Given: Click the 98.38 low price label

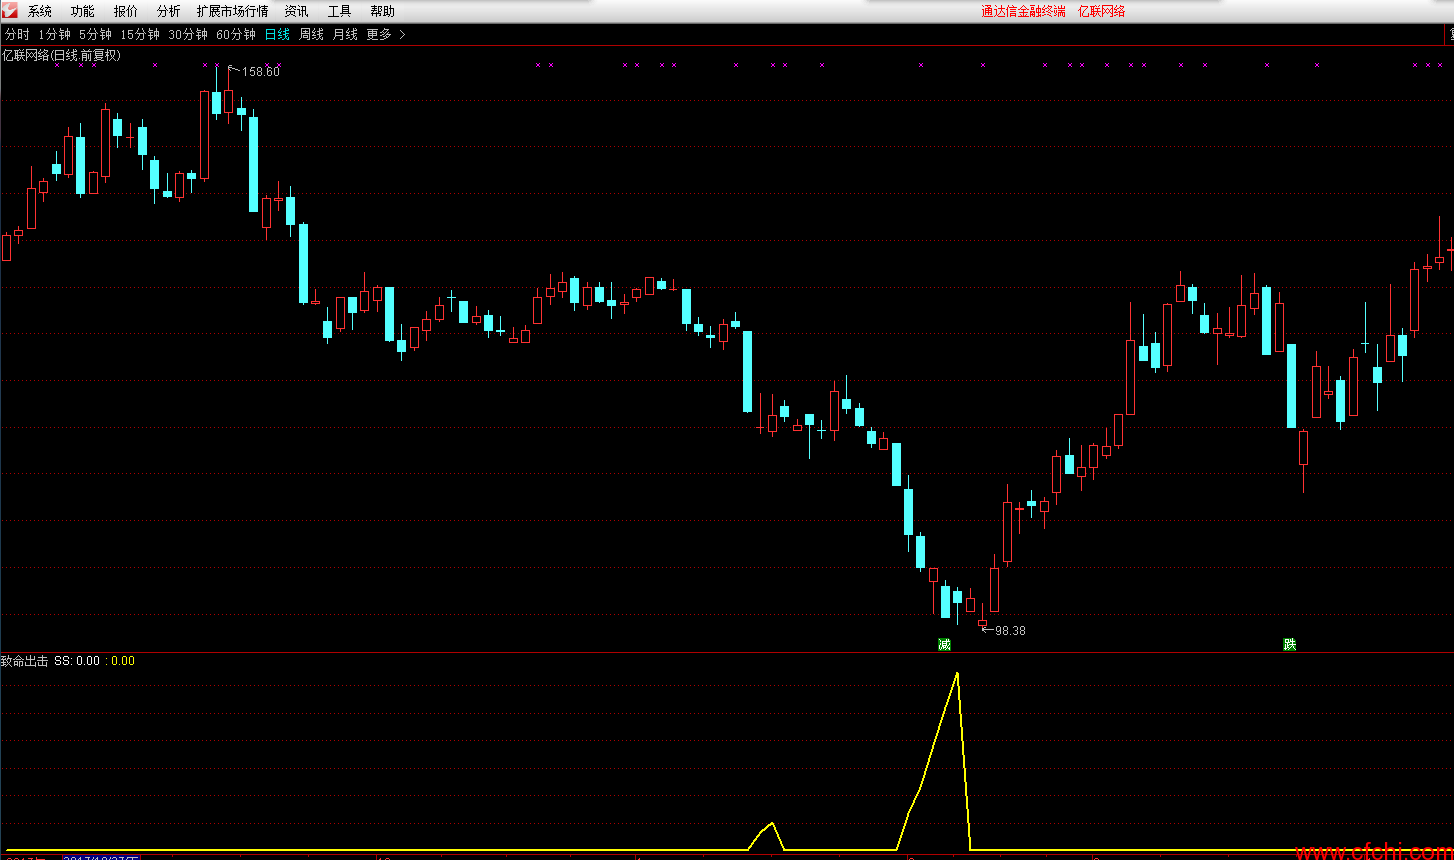Looking at the screenshot, I should (1010, 631).
